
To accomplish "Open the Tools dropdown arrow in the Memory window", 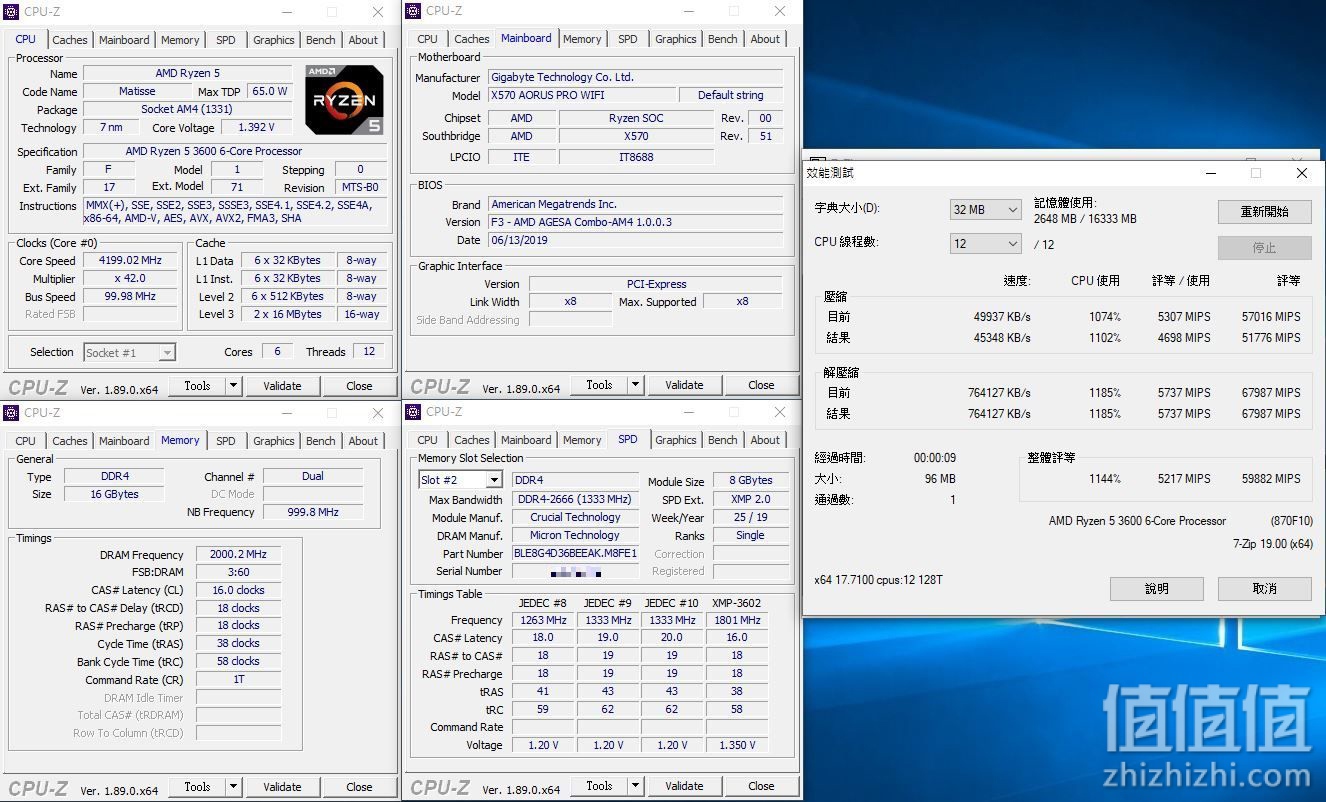I will coord(234,786).
